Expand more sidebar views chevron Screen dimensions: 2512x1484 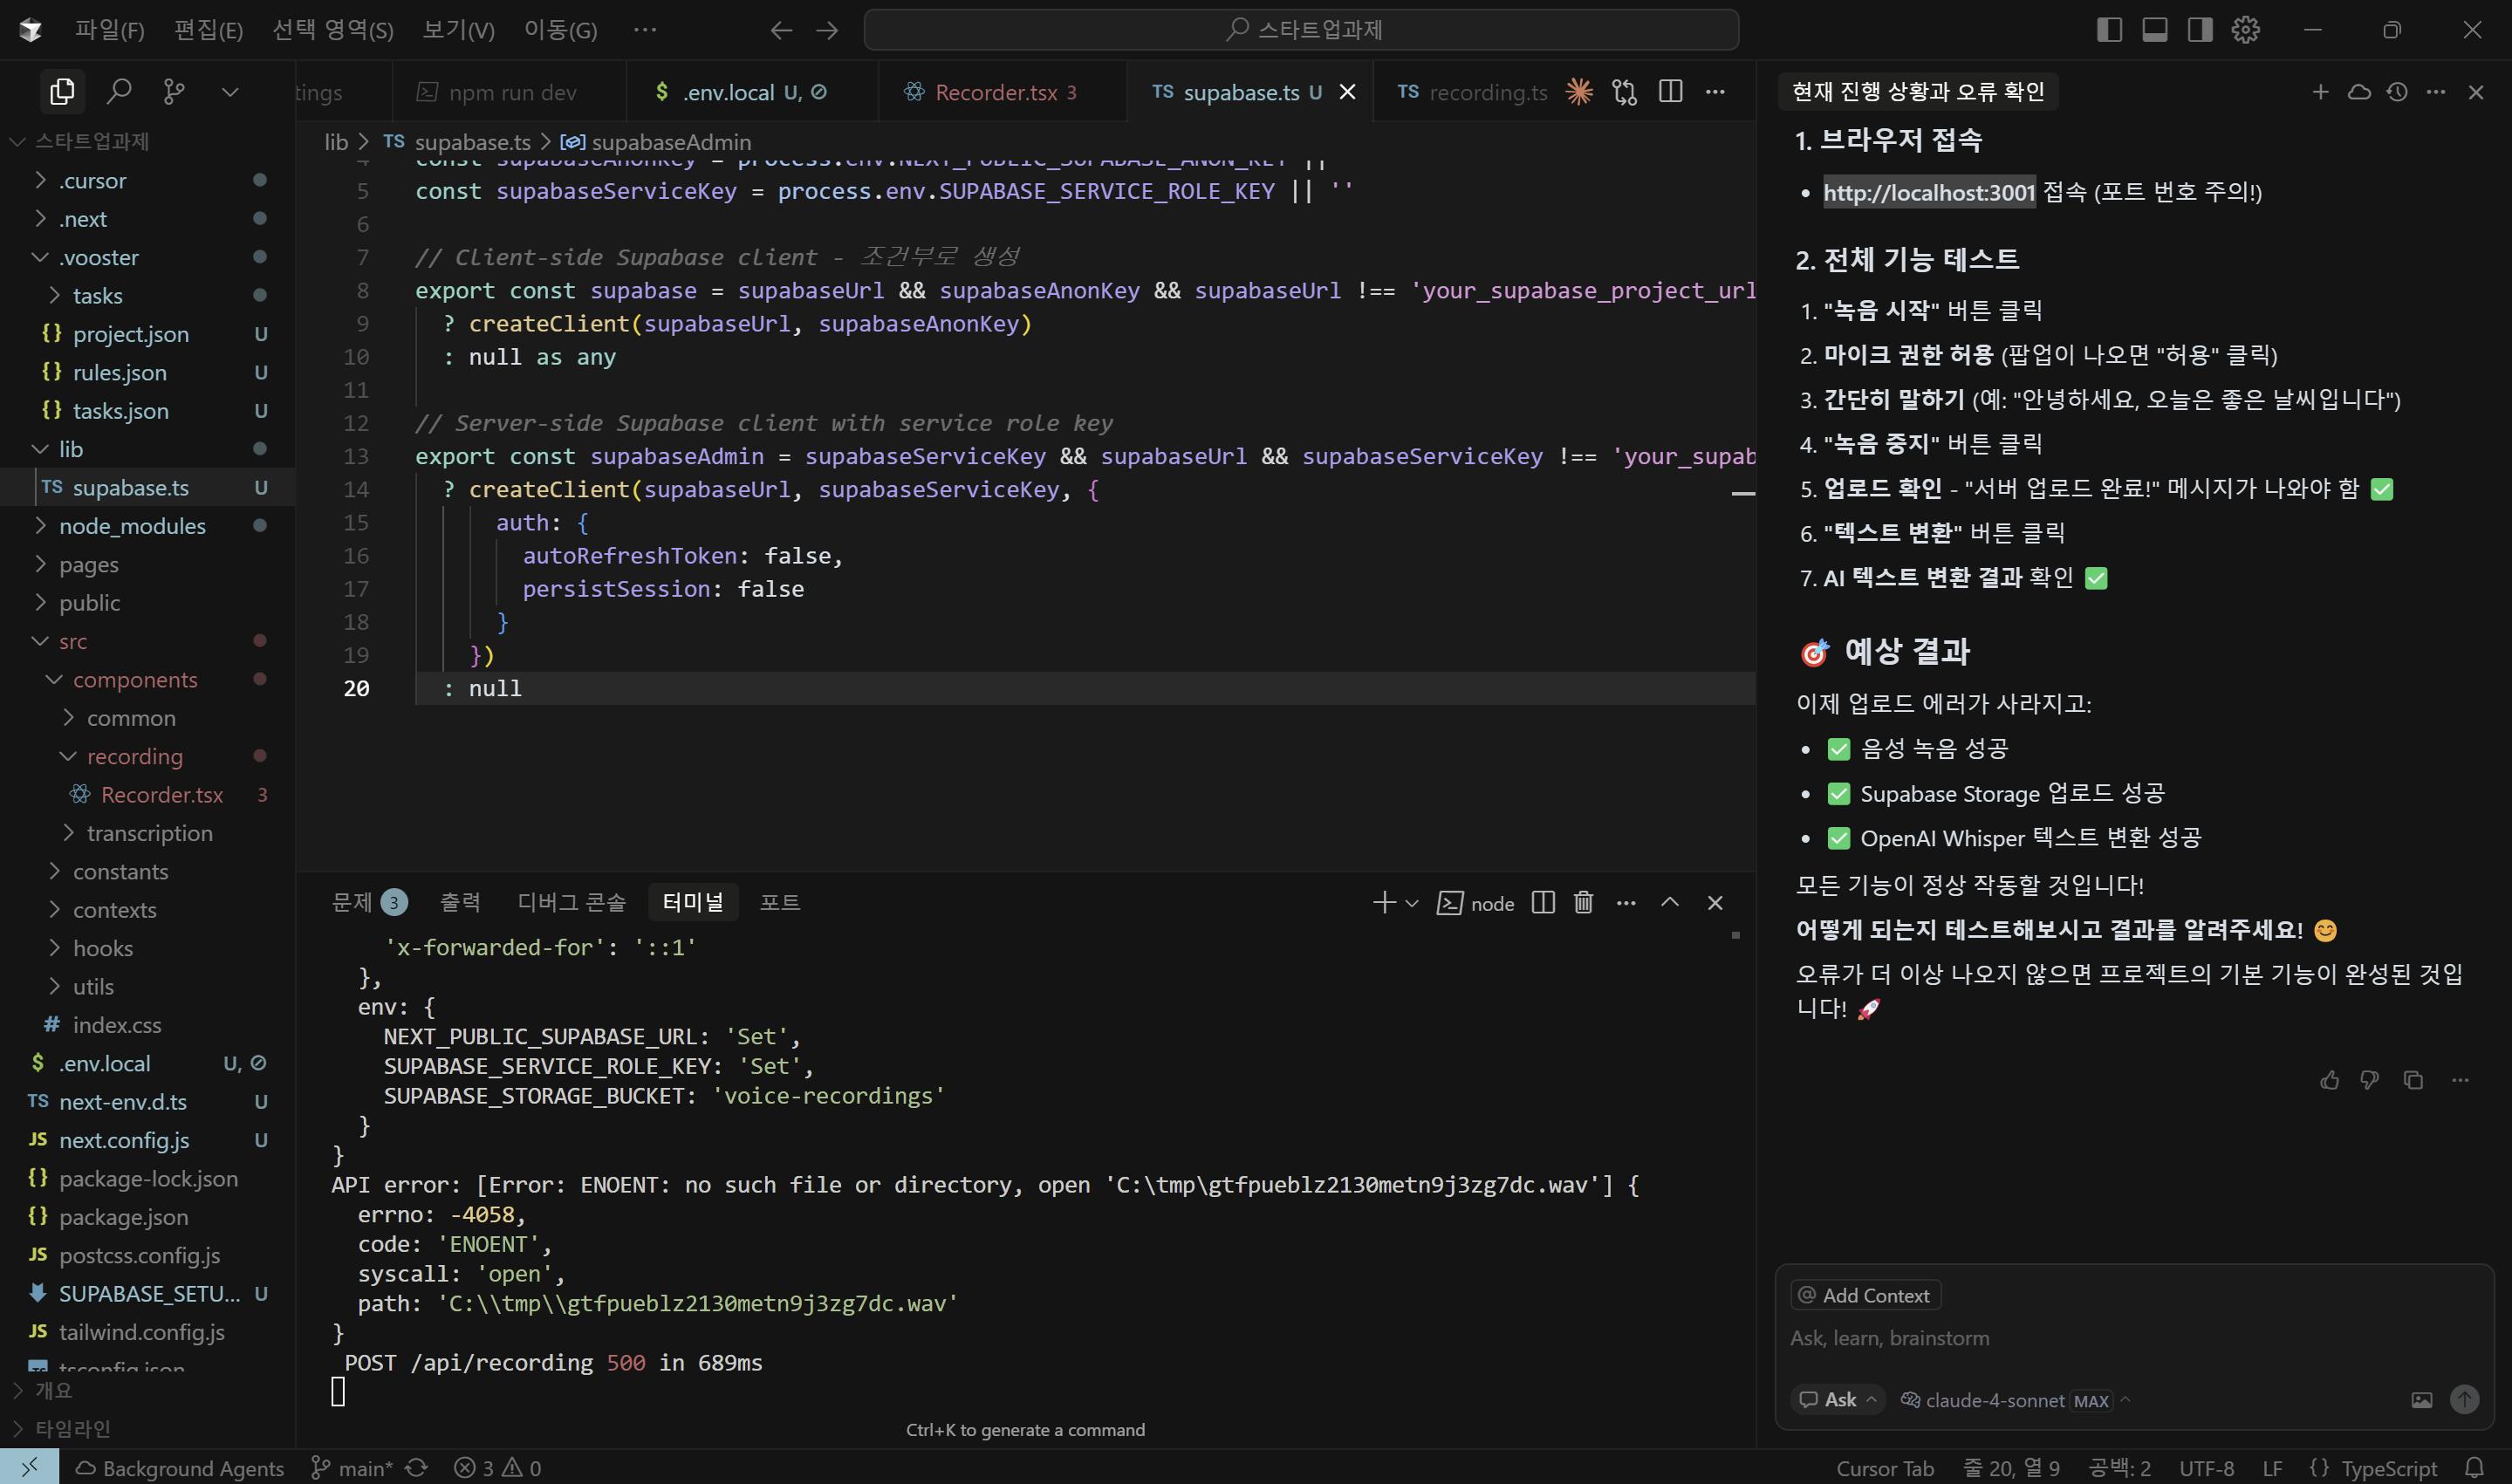pyautogui.click(x=230, y=92)
